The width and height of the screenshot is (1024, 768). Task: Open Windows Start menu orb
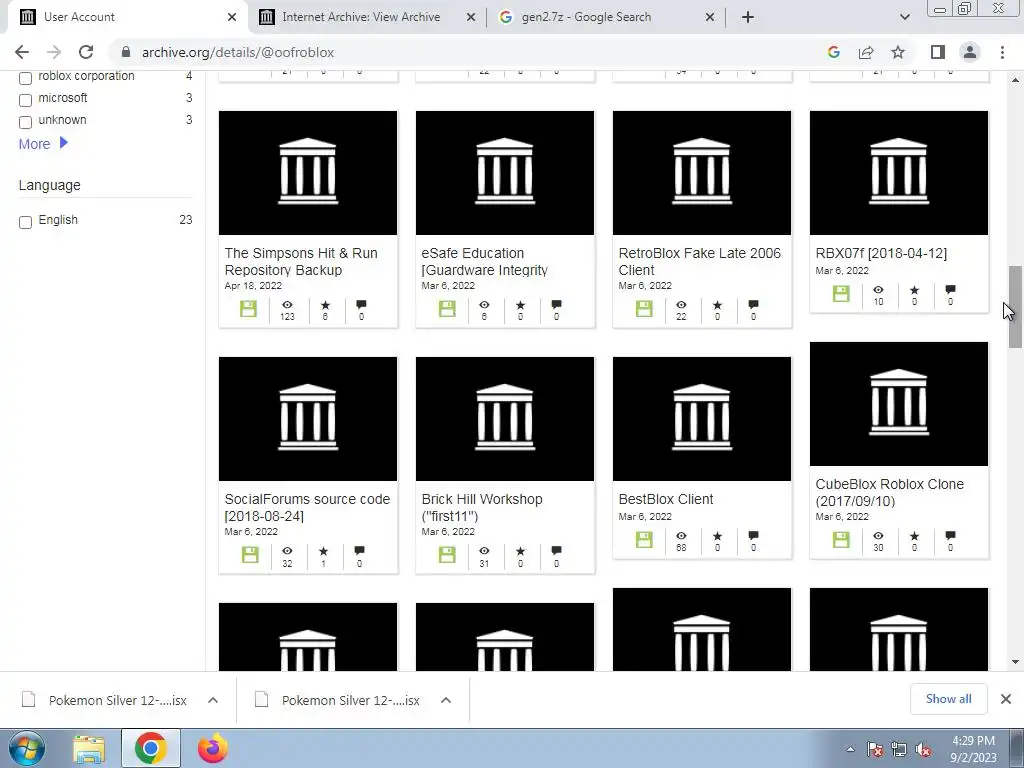pyautogui.click(x=27, y=748)
